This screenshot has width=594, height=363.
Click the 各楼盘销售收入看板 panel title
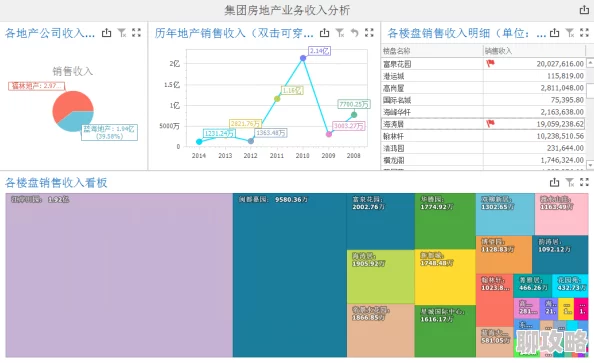pos(56,183)
